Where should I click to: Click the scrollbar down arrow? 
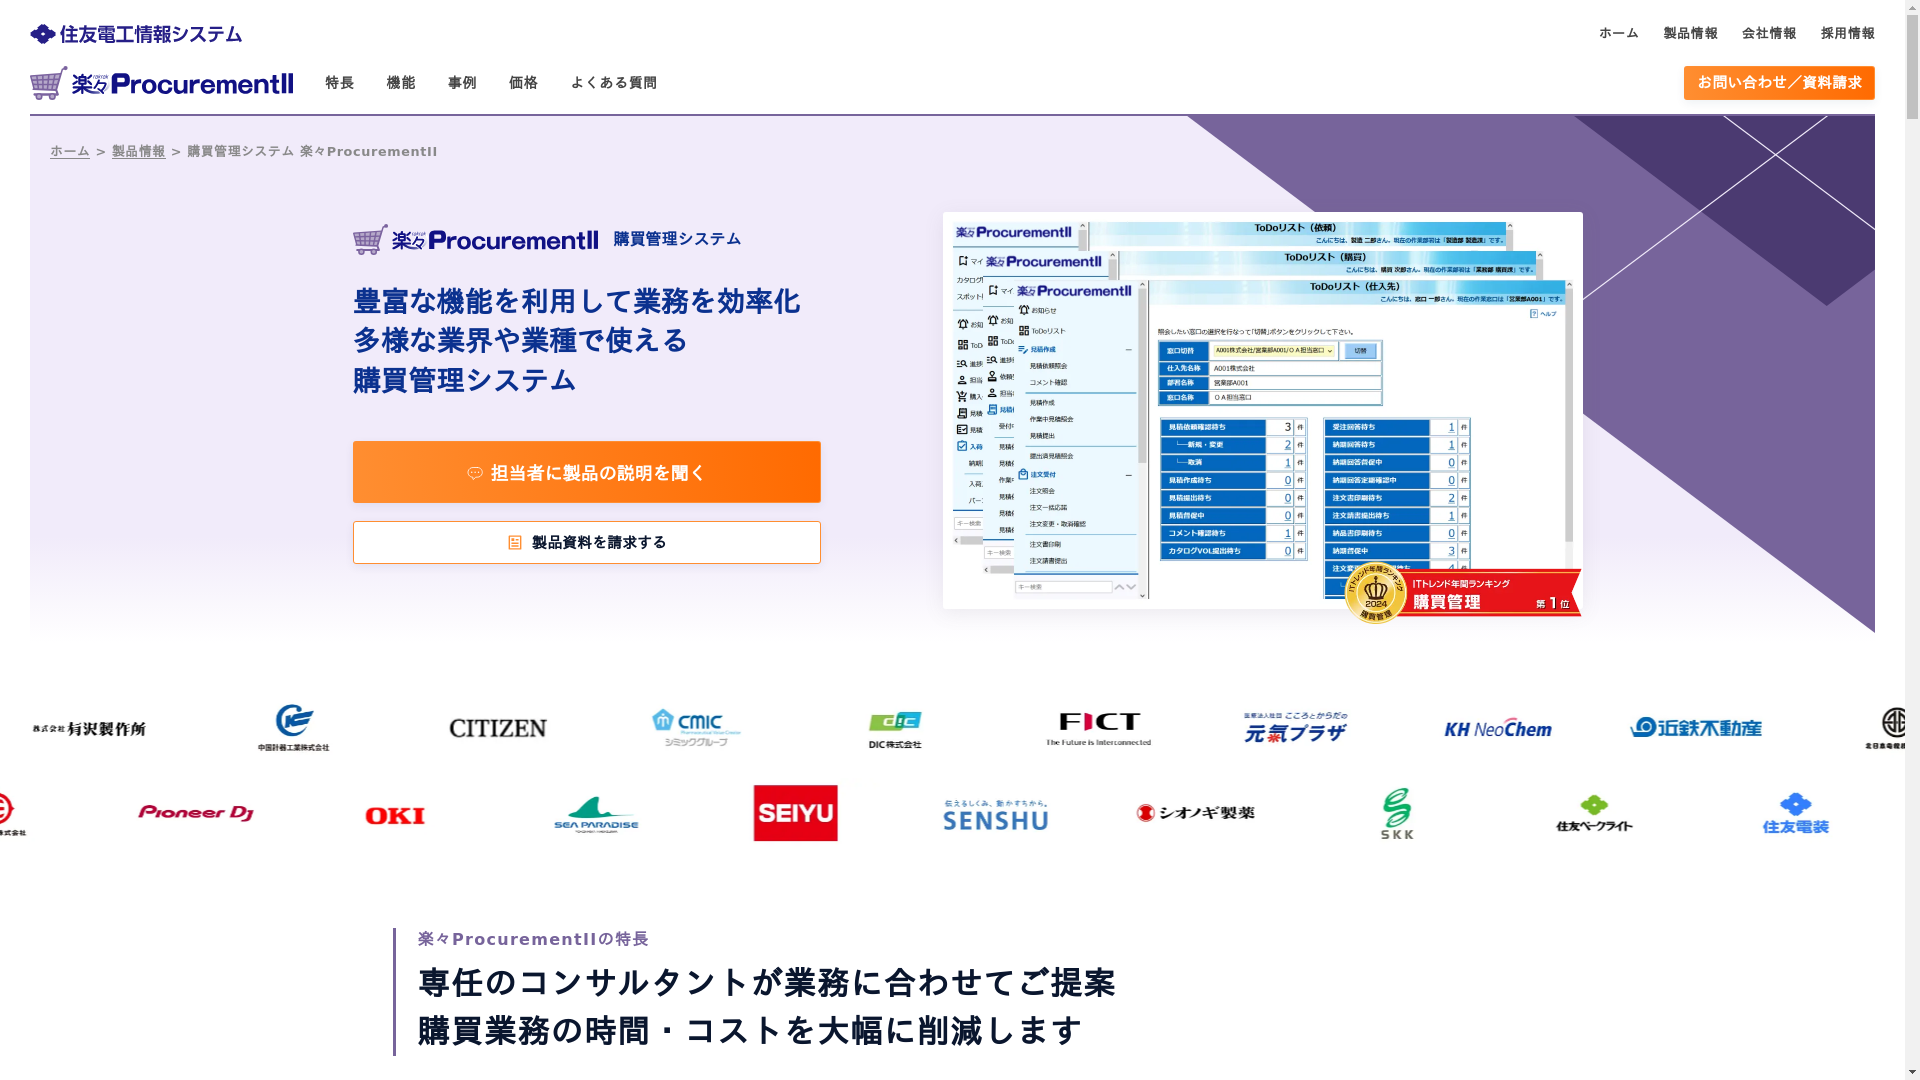(1912, 1073)
